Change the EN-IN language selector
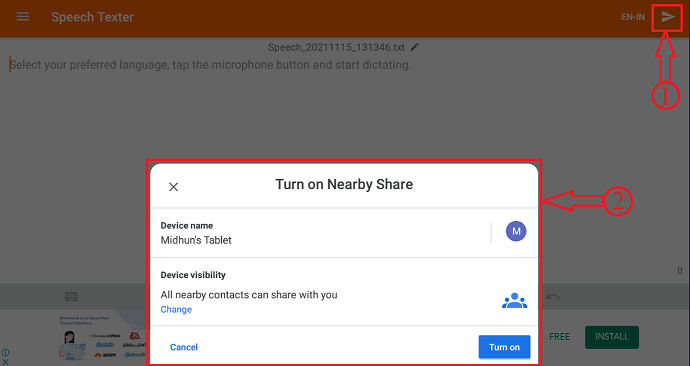 coord(633,17)
